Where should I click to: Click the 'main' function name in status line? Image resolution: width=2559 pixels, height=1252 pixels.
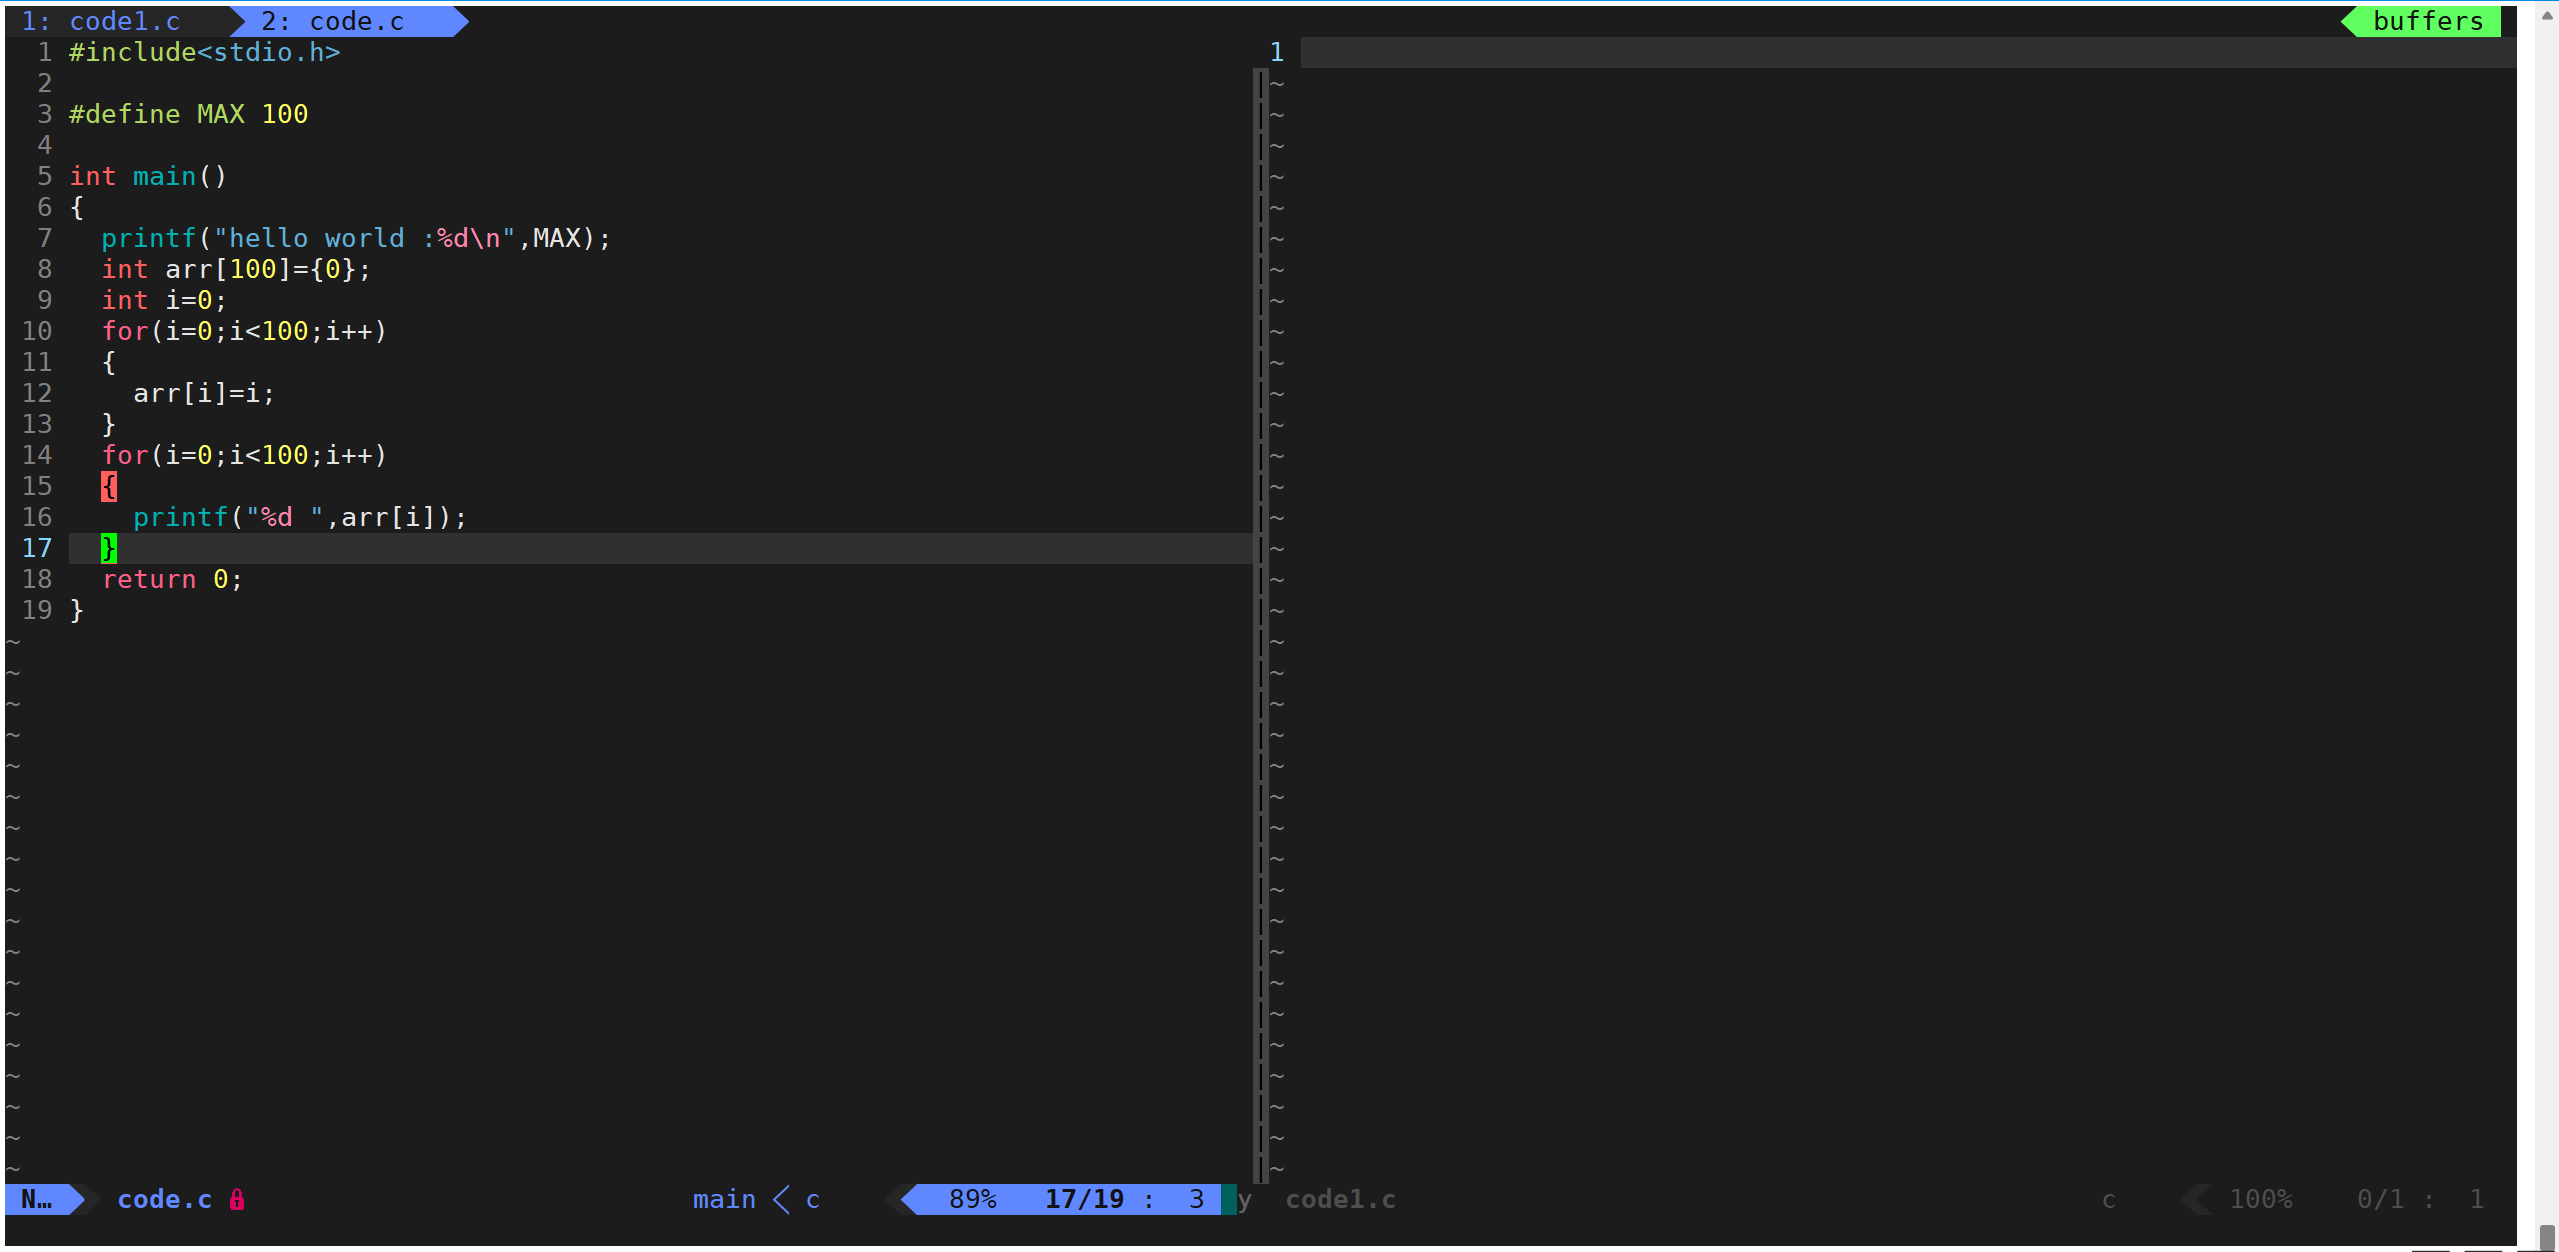pos(724,1199)
